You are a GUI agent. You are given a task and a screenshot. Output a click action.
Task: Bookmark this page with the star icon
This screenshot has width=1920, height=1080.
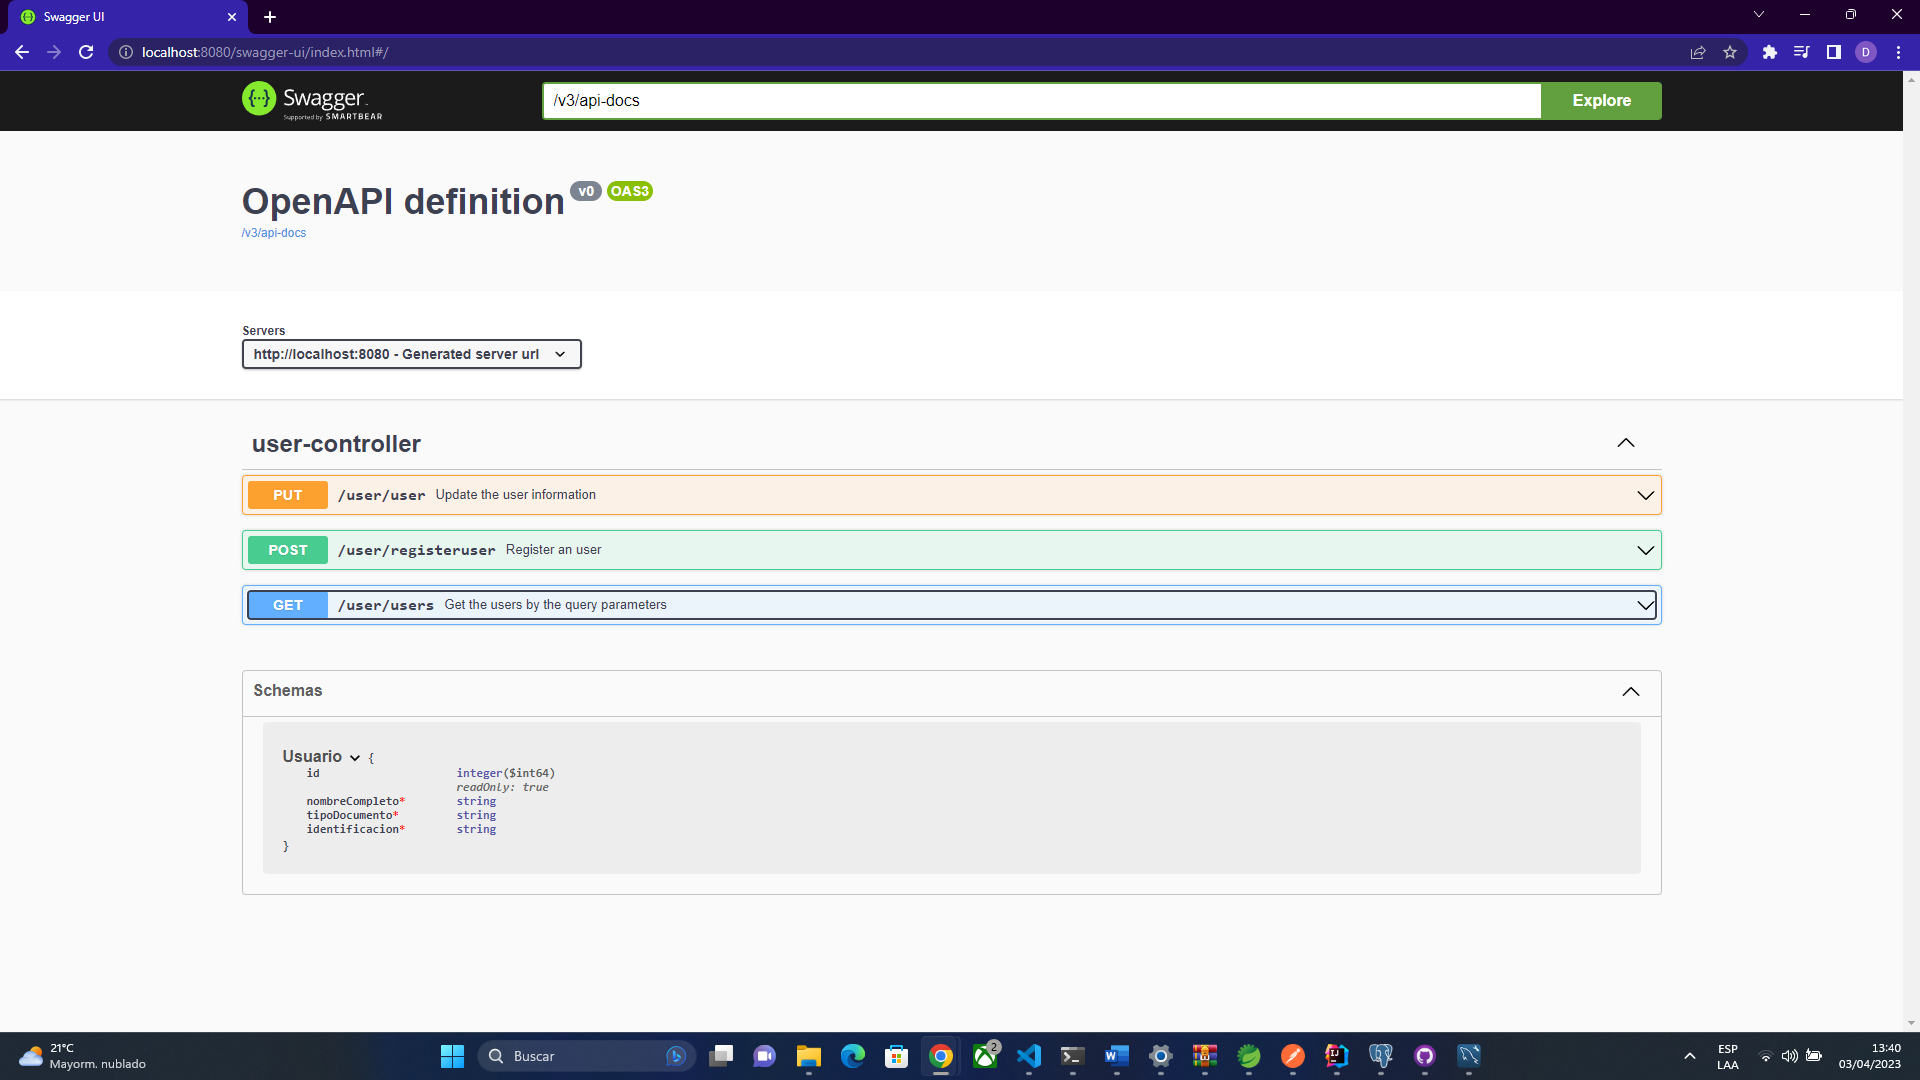[1730, 52]
